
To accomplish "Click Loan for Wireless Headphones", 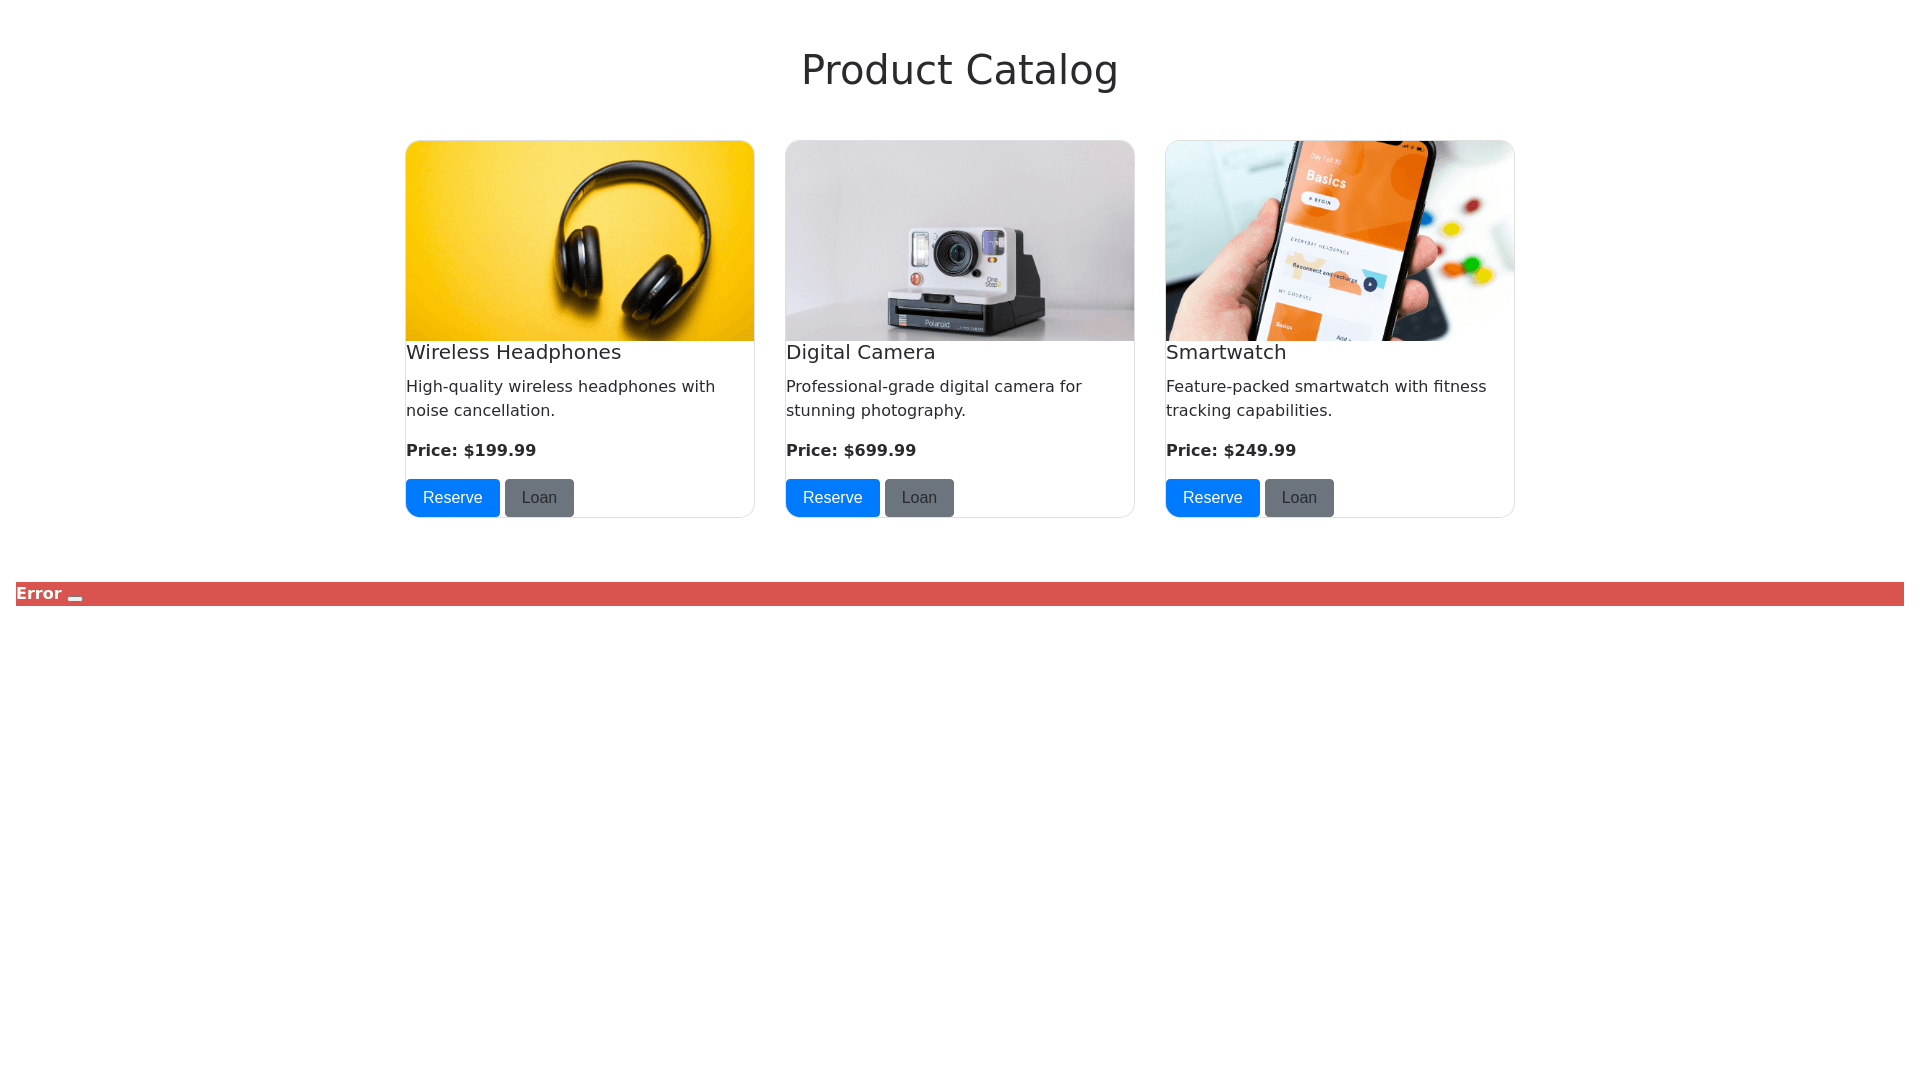I will coord(539,498).
